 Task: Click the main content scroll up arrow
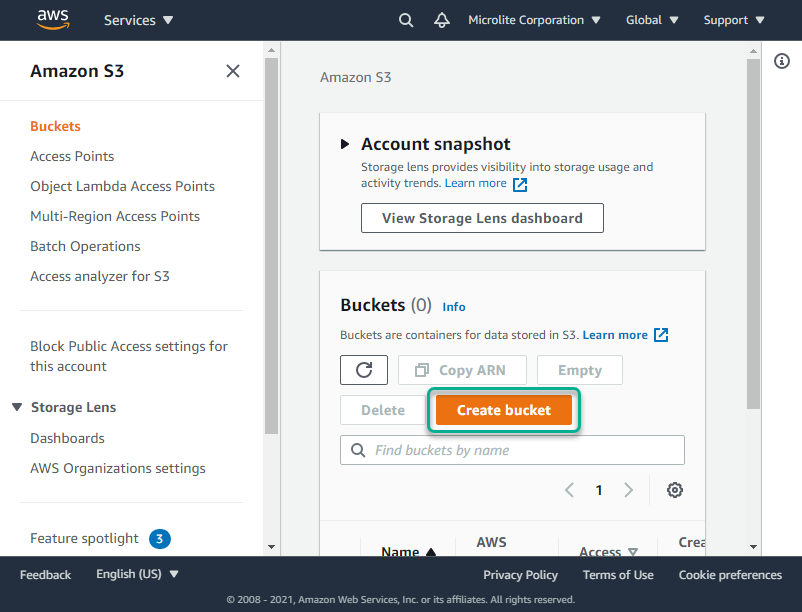click(753, 51)
